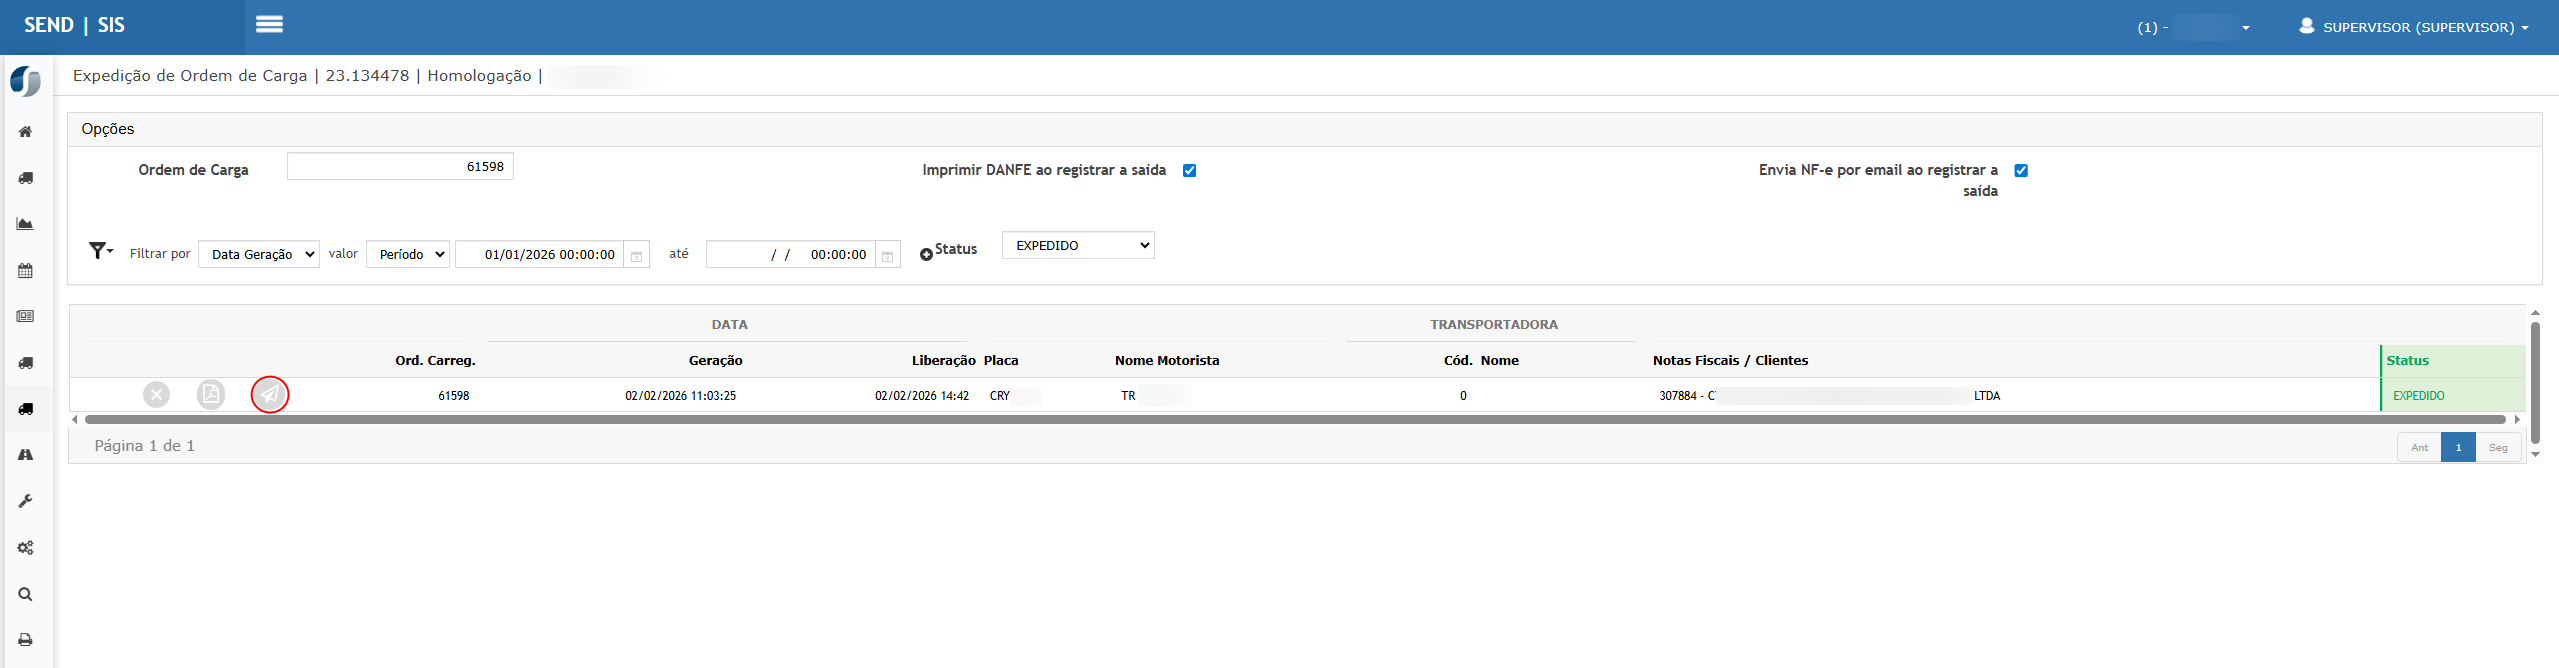
Task: Click the gray X cancel icon in the order row
Action: coord(156,395)
